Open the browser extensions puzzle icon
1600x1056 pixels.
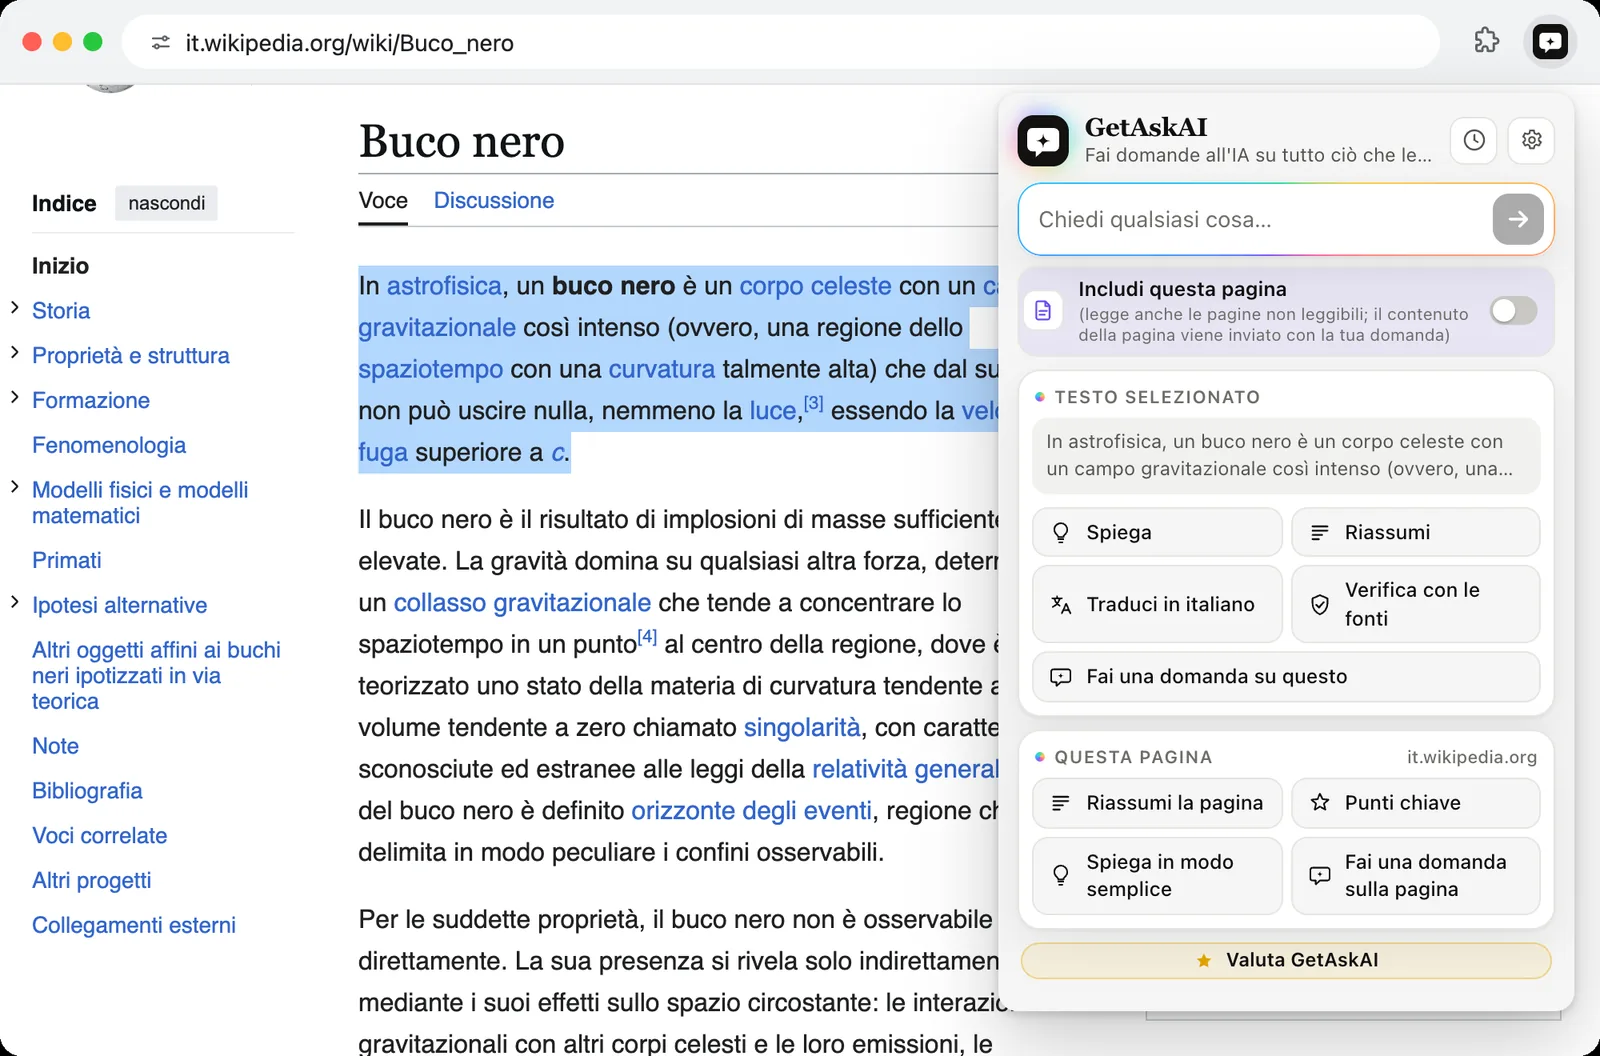click(x=1487, y=41)
